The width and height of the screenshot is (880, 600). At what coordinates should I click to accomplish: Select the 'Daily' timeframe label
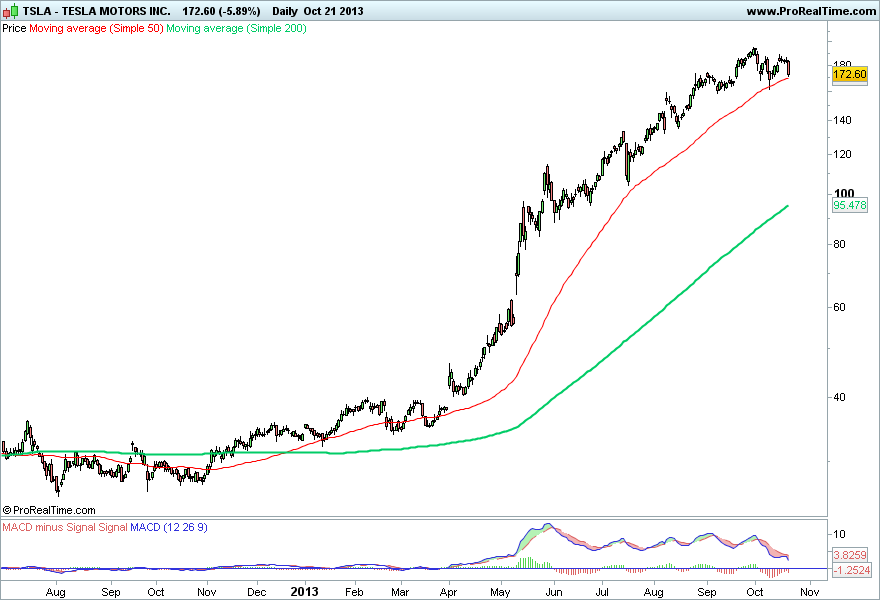click(x=285, y=11)
